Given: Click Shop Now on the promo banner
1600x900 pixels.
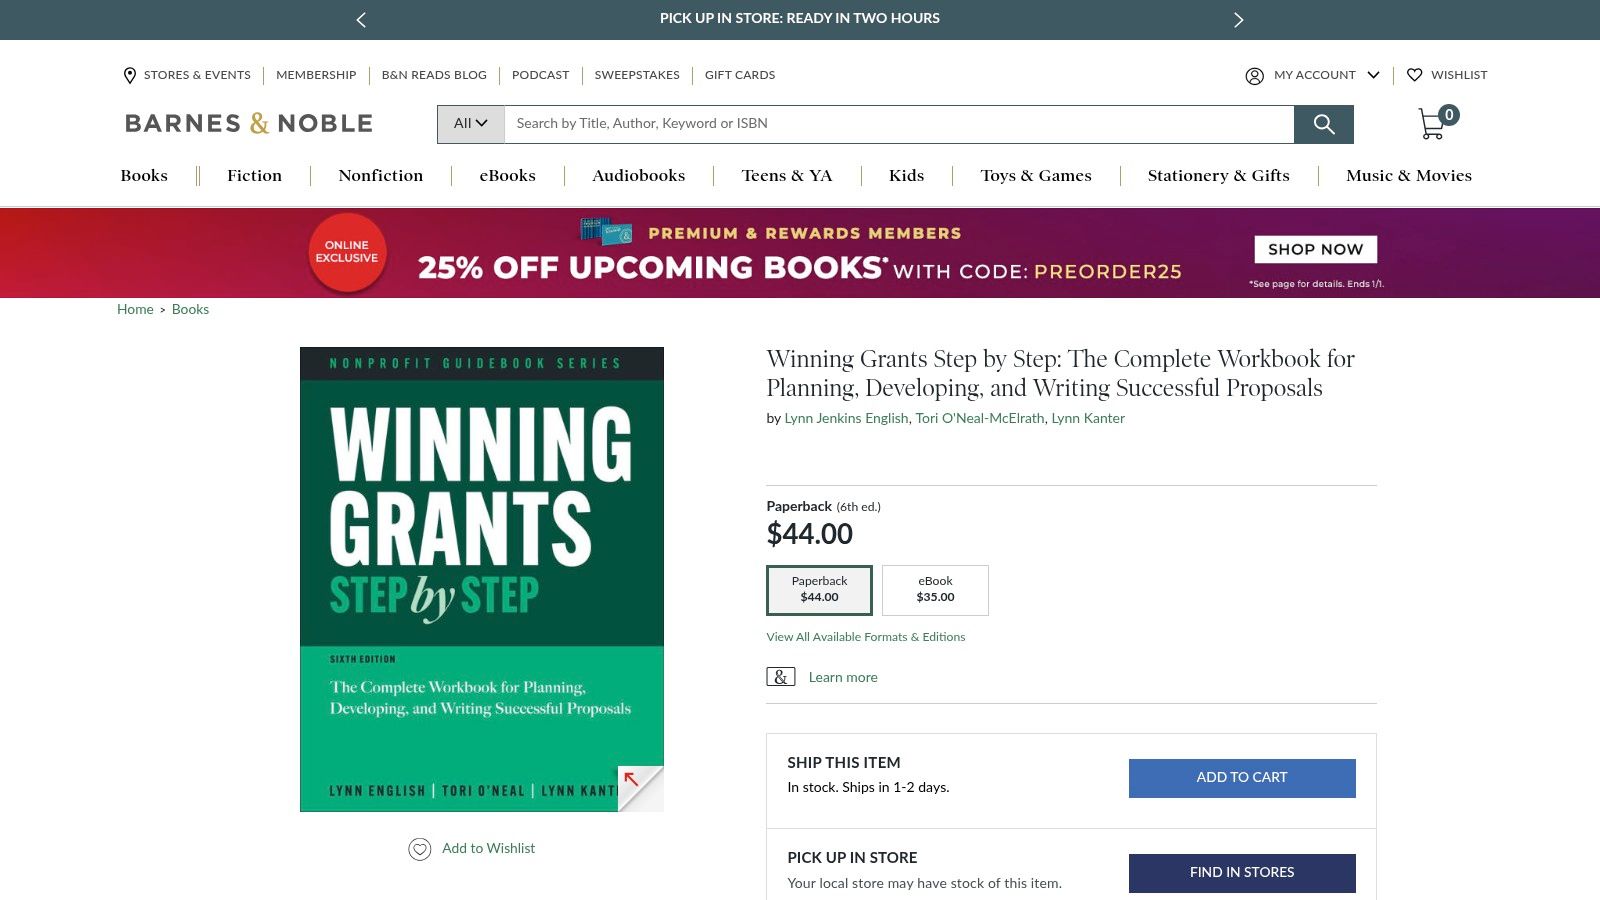Looking at the screenshot, I should [x=1316, y=250].
